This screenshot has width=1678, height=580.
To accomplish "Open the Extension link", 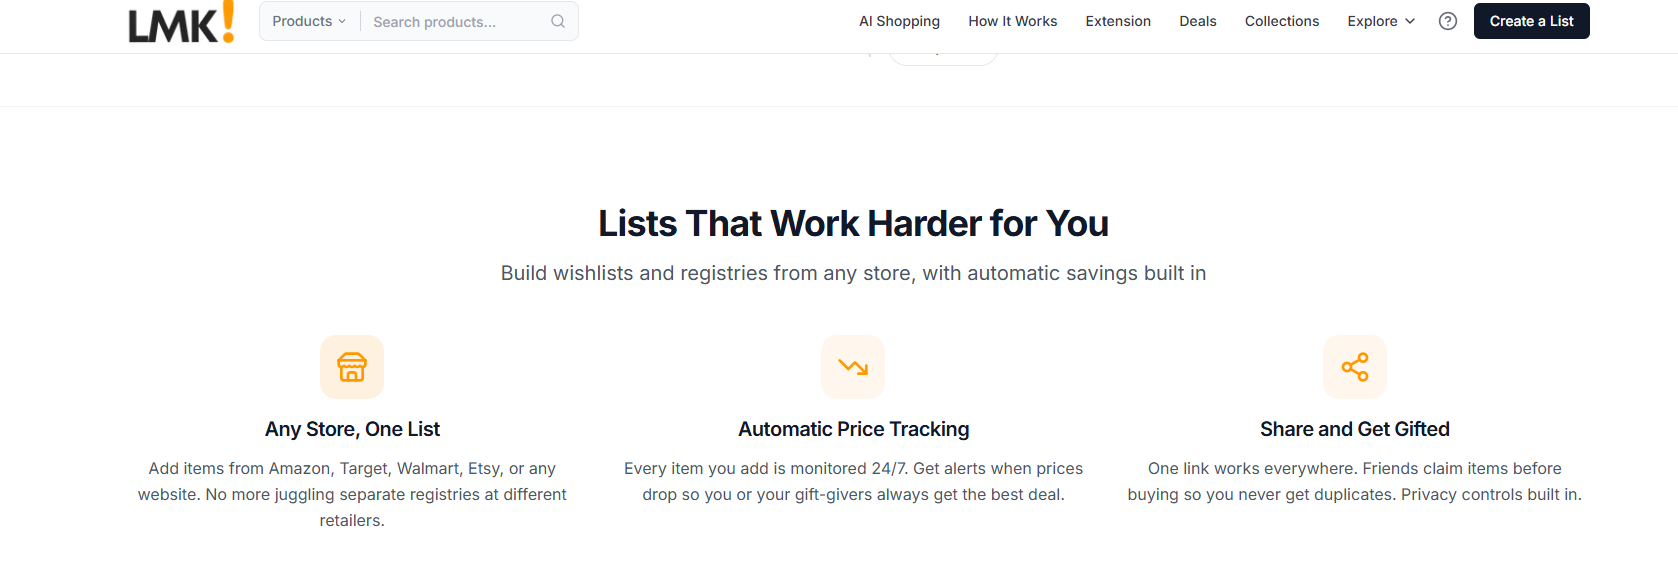I will (x=1118, y=21).
